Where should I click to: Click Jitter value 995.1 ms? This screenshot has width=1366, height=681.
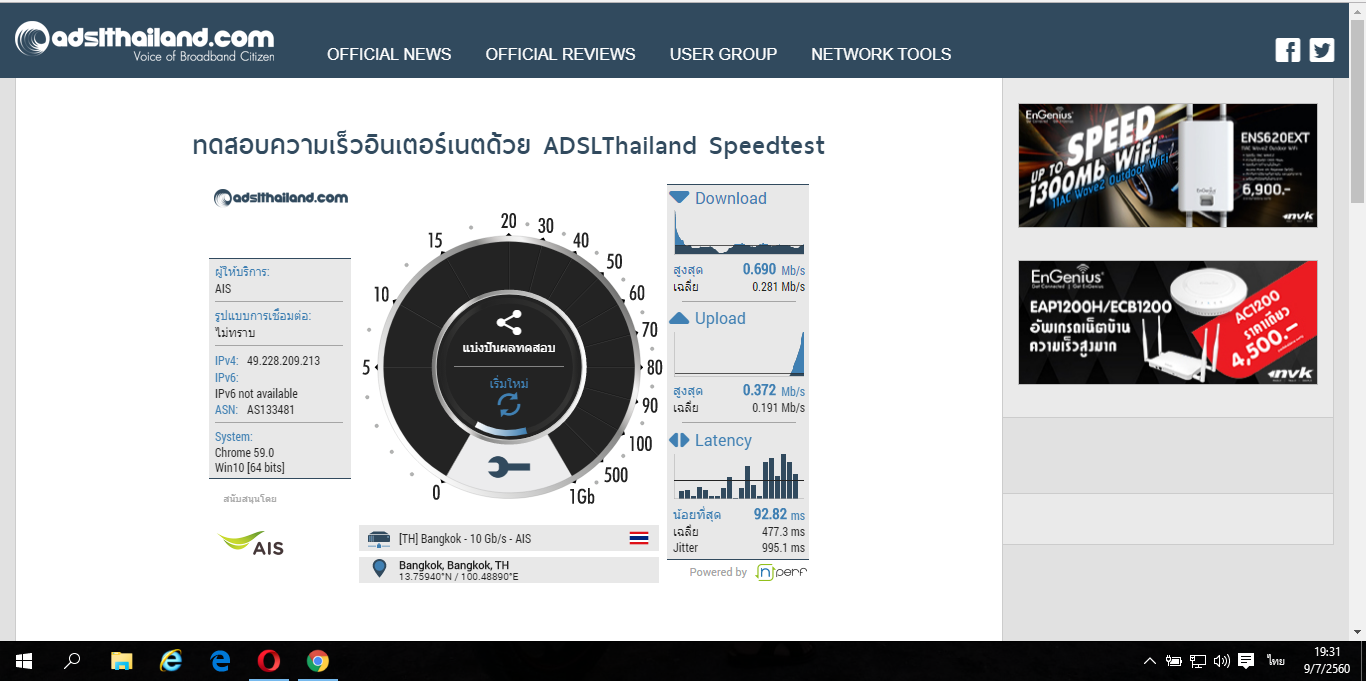click(x=783, y=548)
